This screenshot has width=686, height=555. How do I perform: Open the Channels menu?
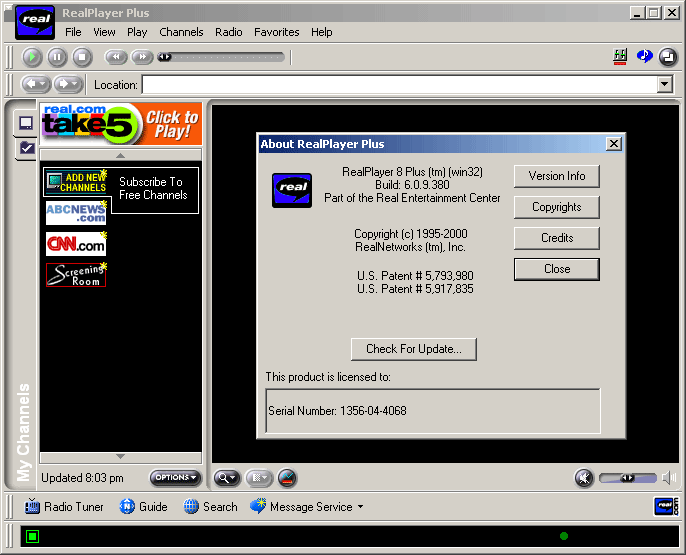[x=181, y=32]
